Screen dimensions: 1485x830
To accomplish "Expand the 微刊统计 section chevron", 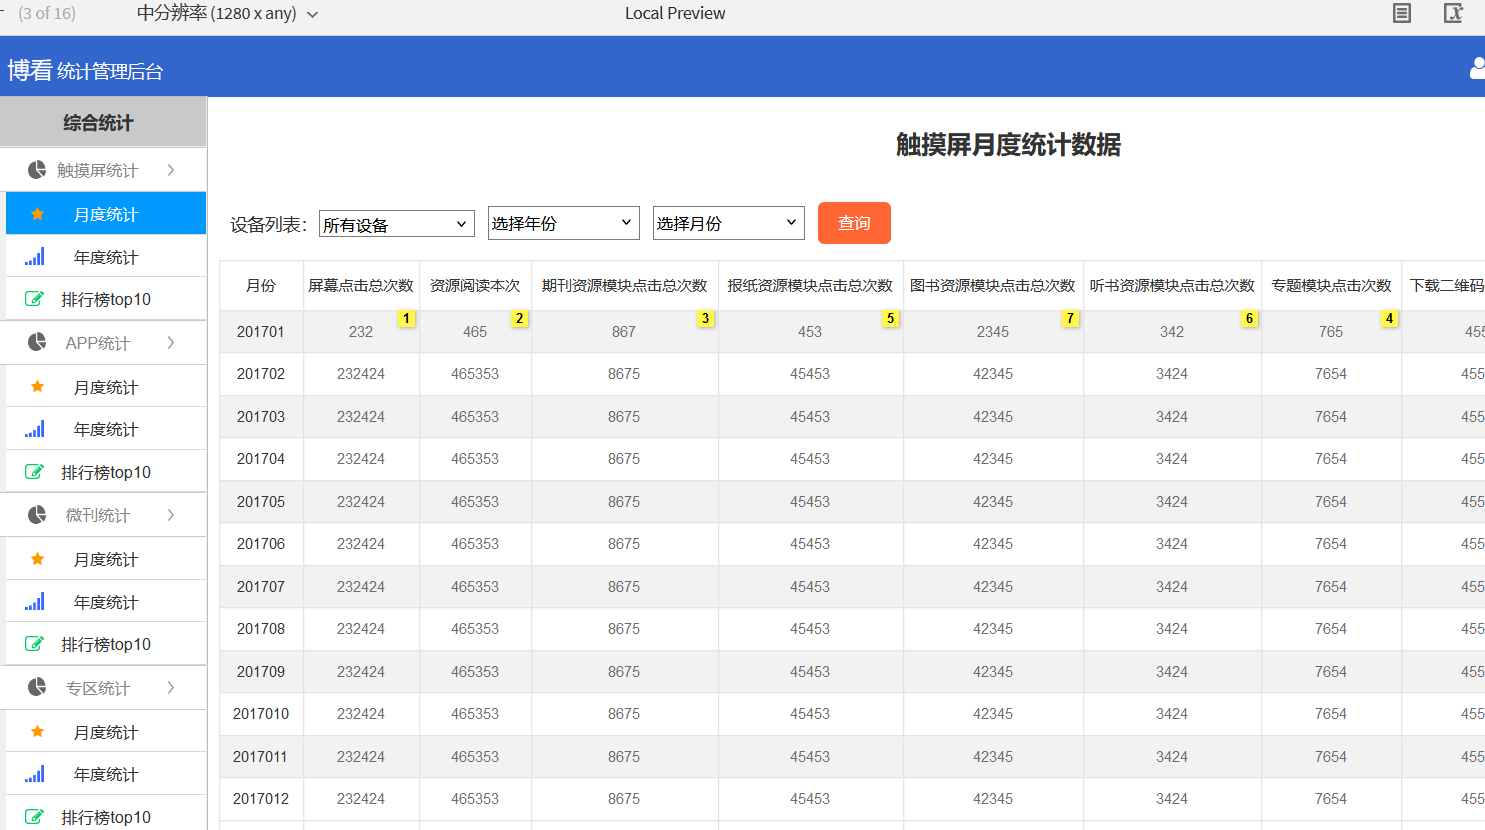I will click(171, 515).
